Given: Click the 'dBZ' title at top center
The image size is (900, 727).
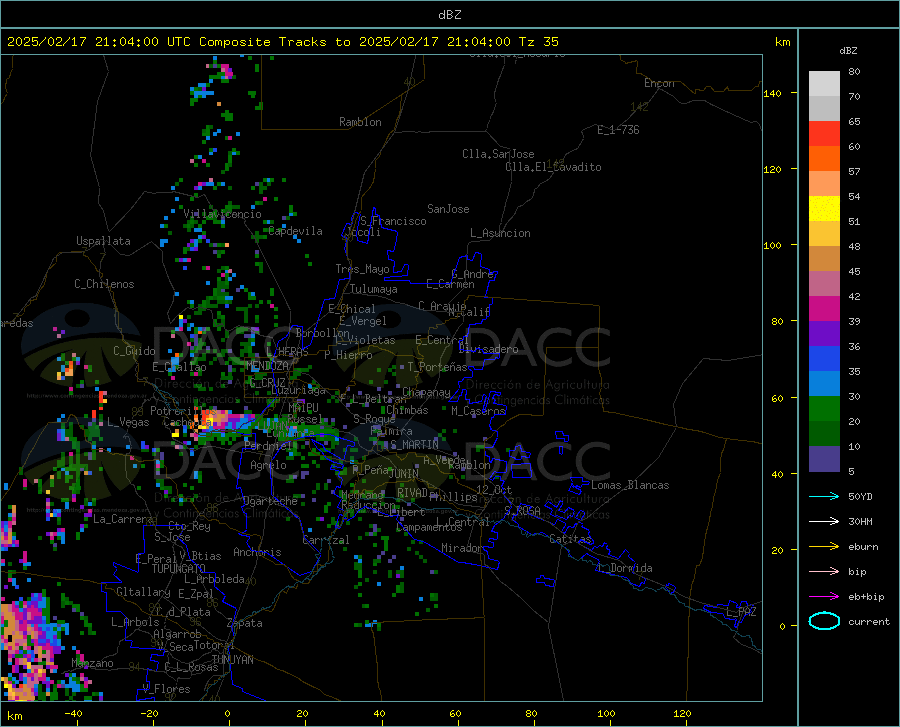Looking at the screenshot, I should [449, 15].
